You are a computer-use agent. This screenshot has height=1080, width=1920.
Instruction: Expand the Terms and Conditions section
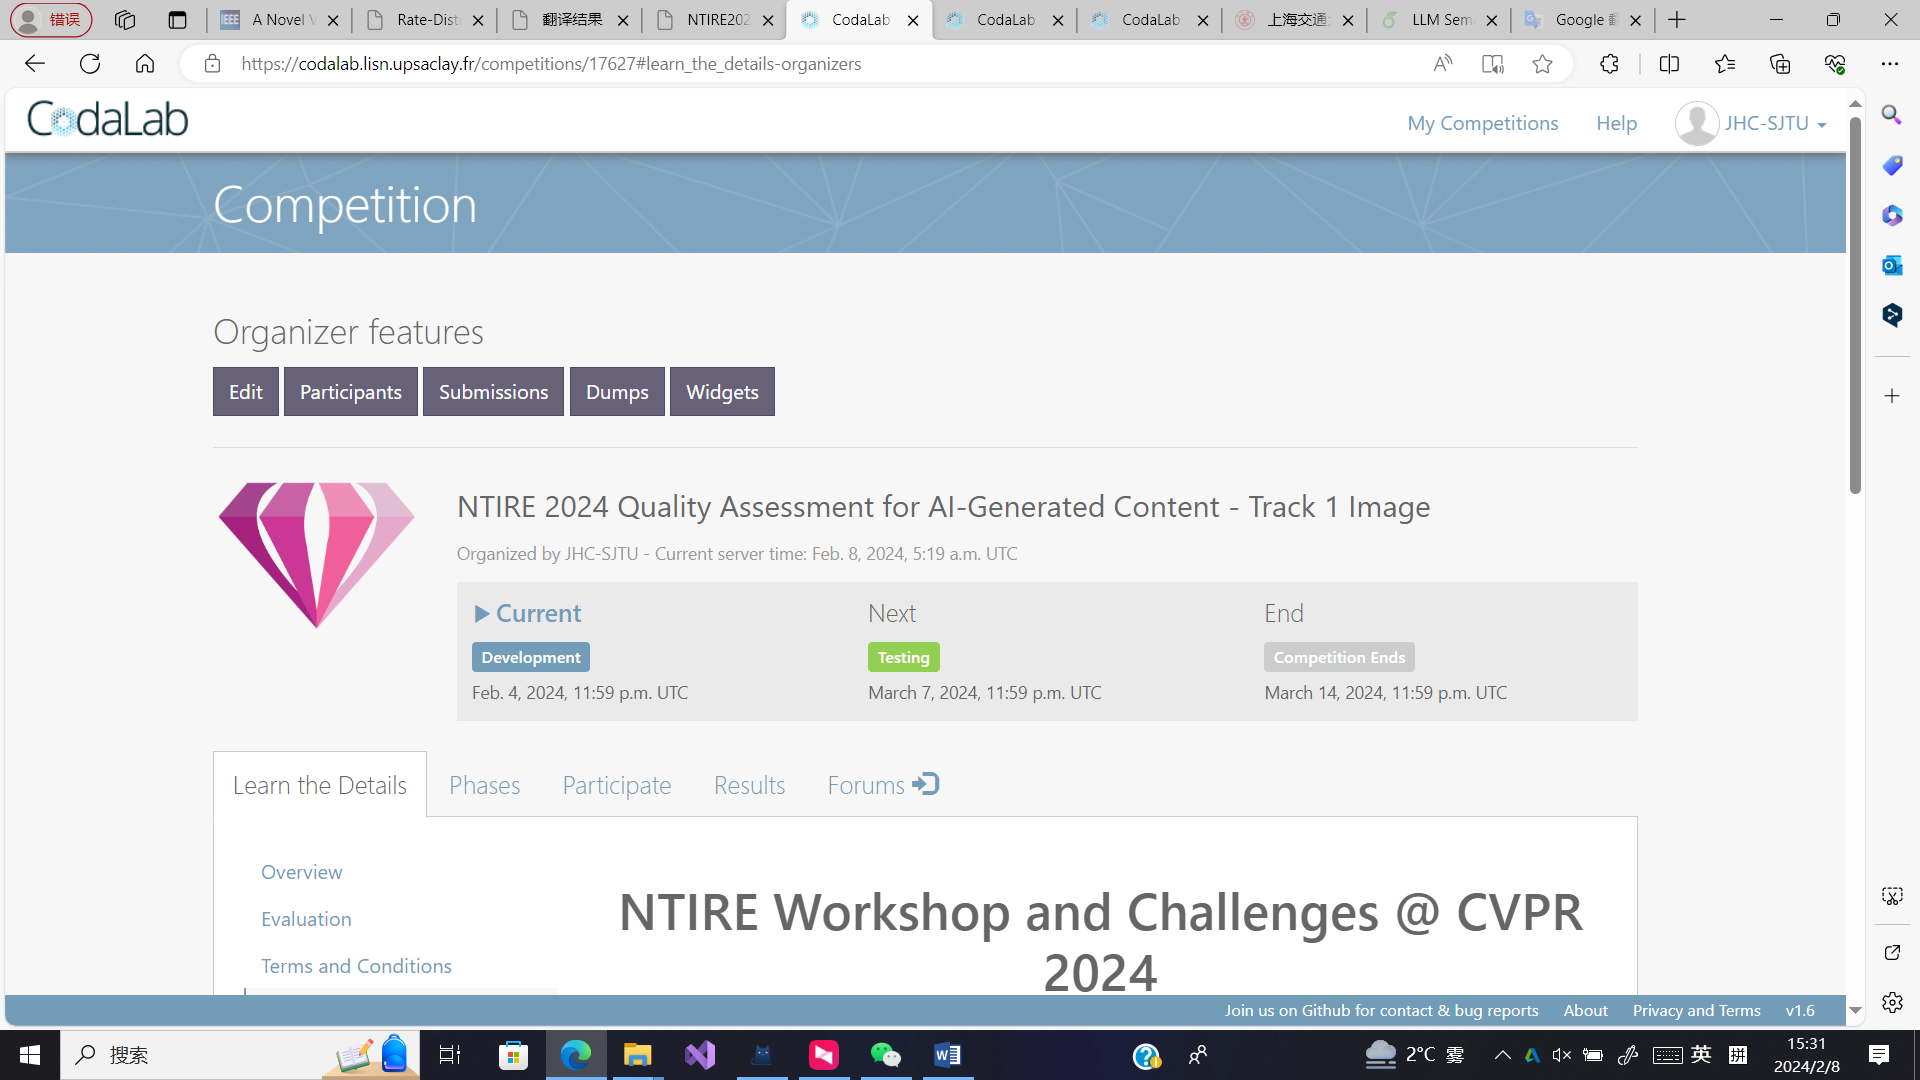(x=356, y=965)
